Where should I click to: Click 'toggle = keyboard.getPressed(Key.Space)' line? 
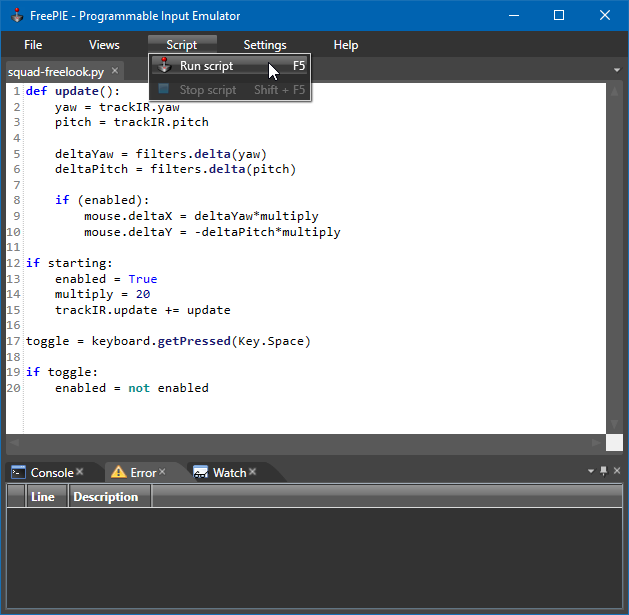tap(168, 341)
